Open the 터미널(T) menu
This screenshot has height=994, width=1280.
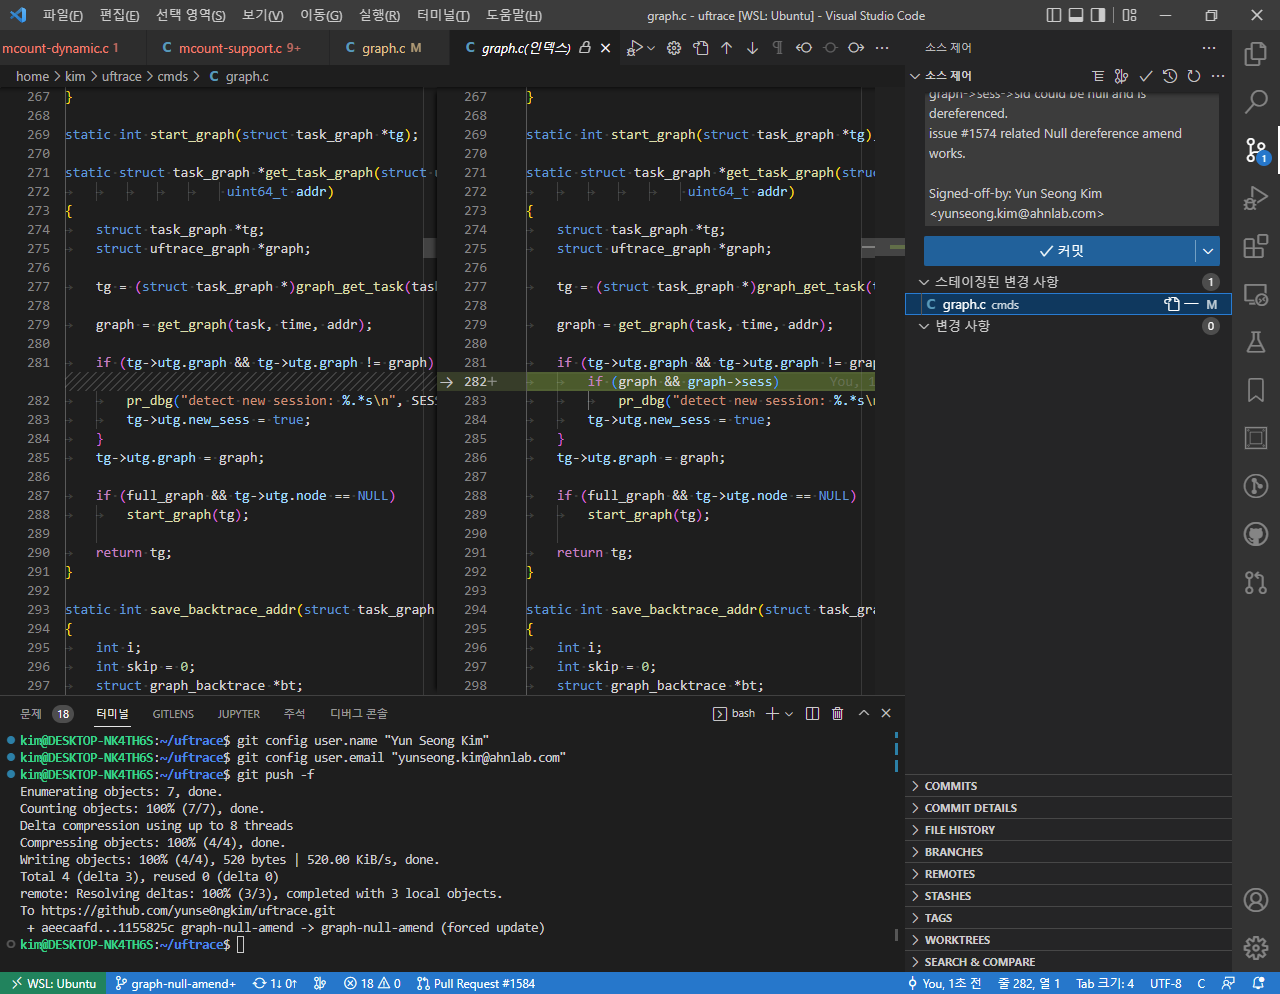point(442,15)
